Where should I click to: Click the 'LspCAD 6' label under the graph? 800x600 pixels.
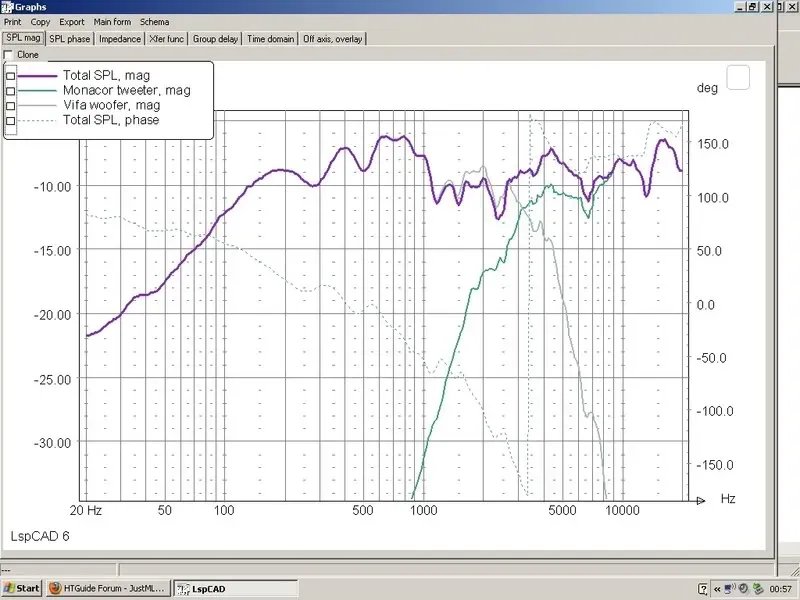[x=40, y=536]
